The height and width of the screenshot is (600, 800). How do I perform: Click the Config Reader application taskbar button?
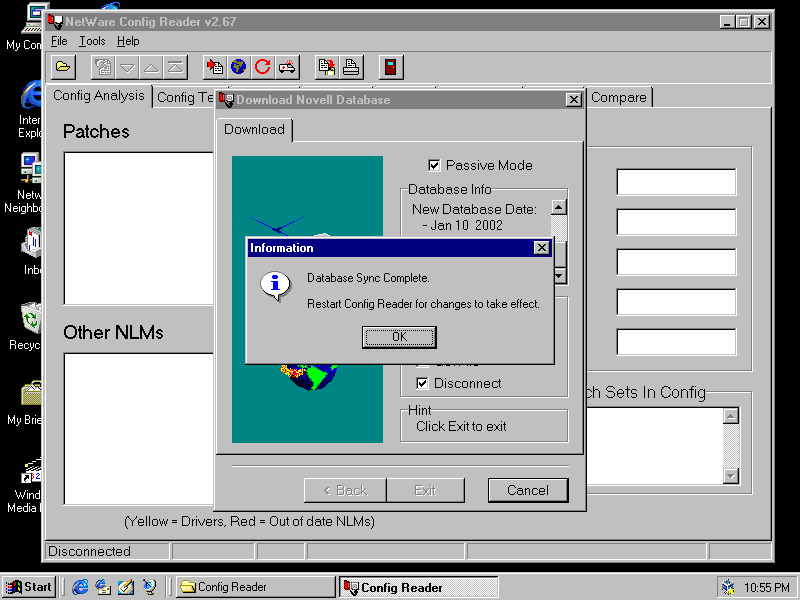pyautogui.click(x=418, y=587)
